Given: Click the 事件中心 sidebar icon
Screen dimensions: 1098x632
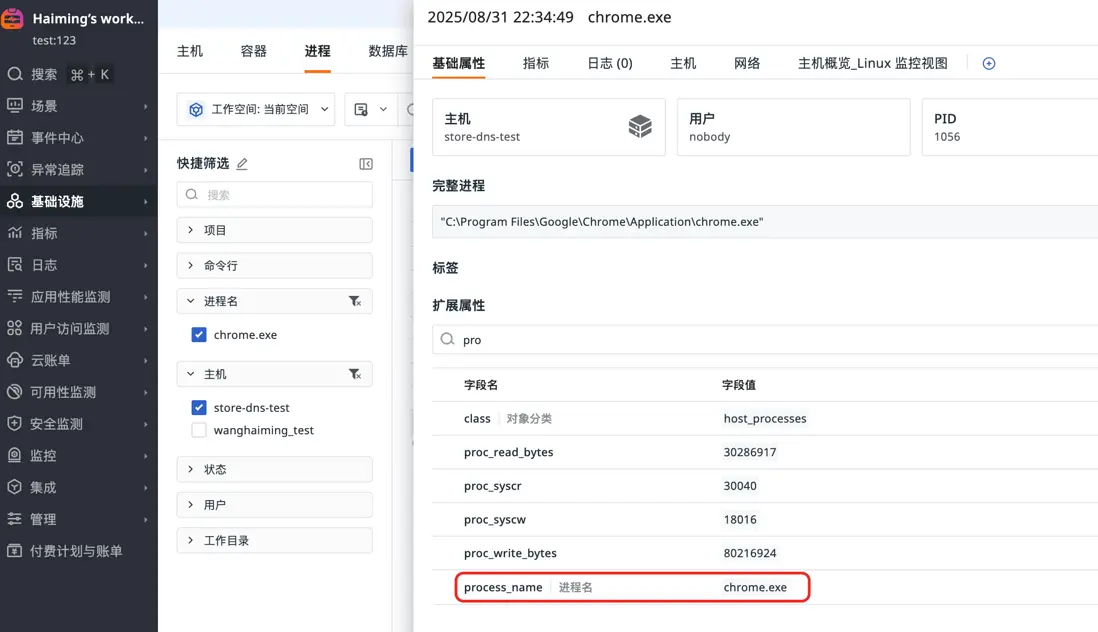Looking at the screenshot, I should point(15,137).
